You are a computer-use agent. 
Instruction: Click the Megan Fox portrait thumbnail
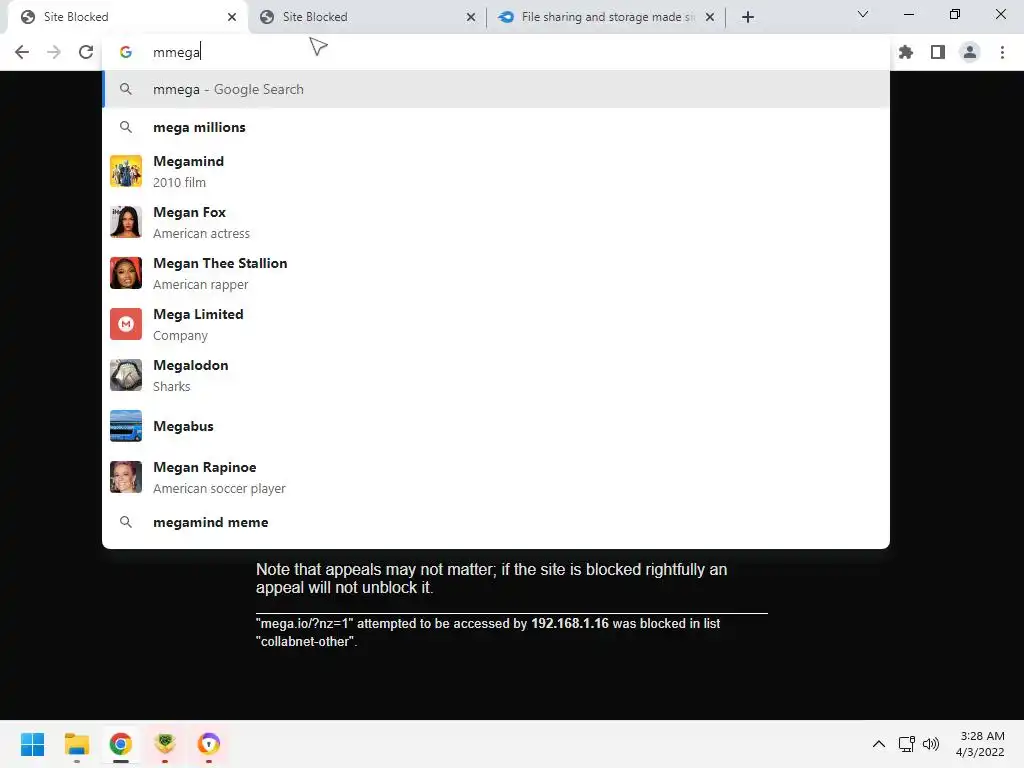[x=126, y=222]
